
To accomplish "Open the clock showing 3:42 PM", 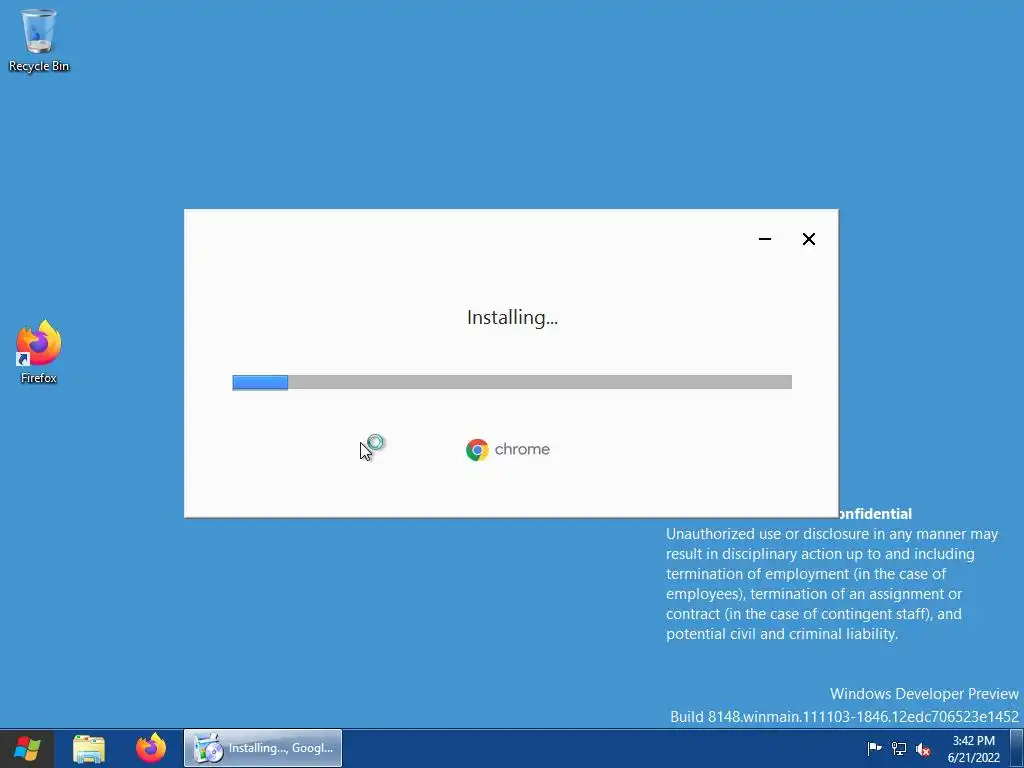I will click(974, 749).
